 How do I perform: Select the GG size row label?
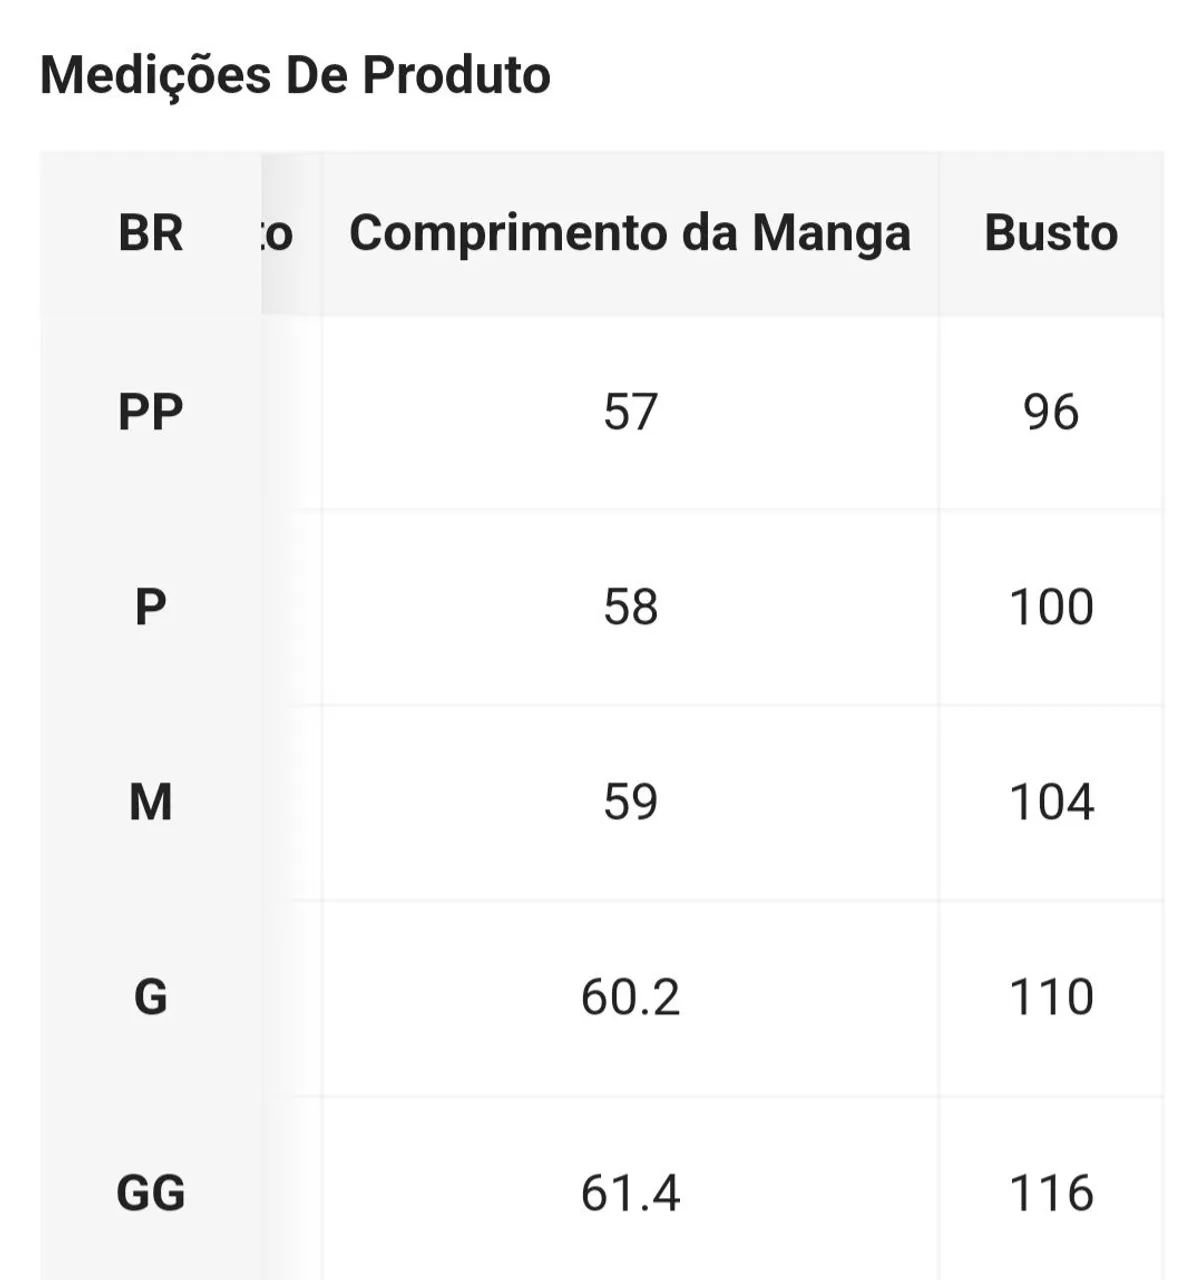click(151, 1193)
